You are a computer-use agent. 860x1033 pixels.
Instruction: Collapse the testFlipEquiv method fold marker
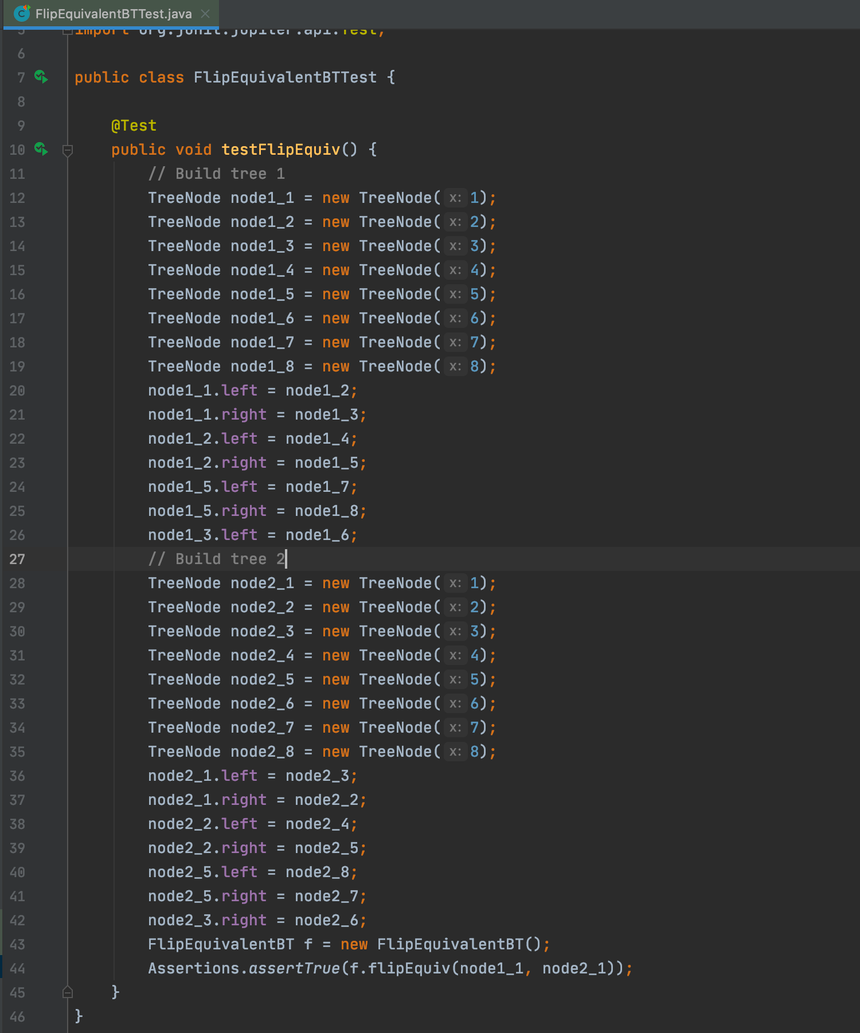(68, 150)
